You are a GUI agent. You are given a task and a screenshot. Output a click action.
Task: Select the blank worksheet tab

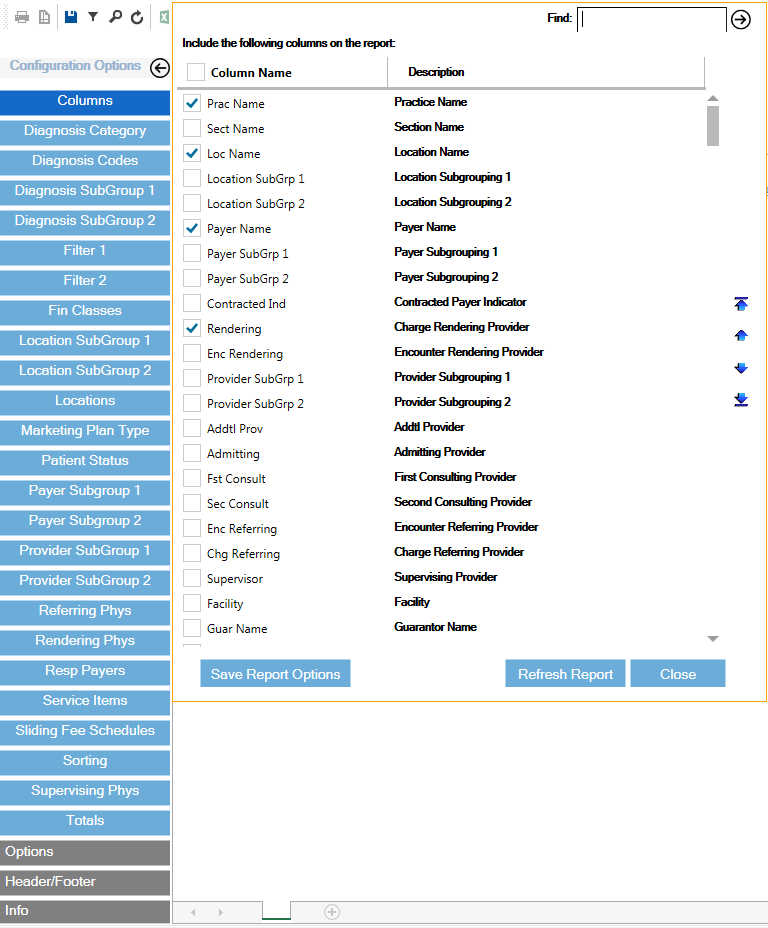click(276, 911)
